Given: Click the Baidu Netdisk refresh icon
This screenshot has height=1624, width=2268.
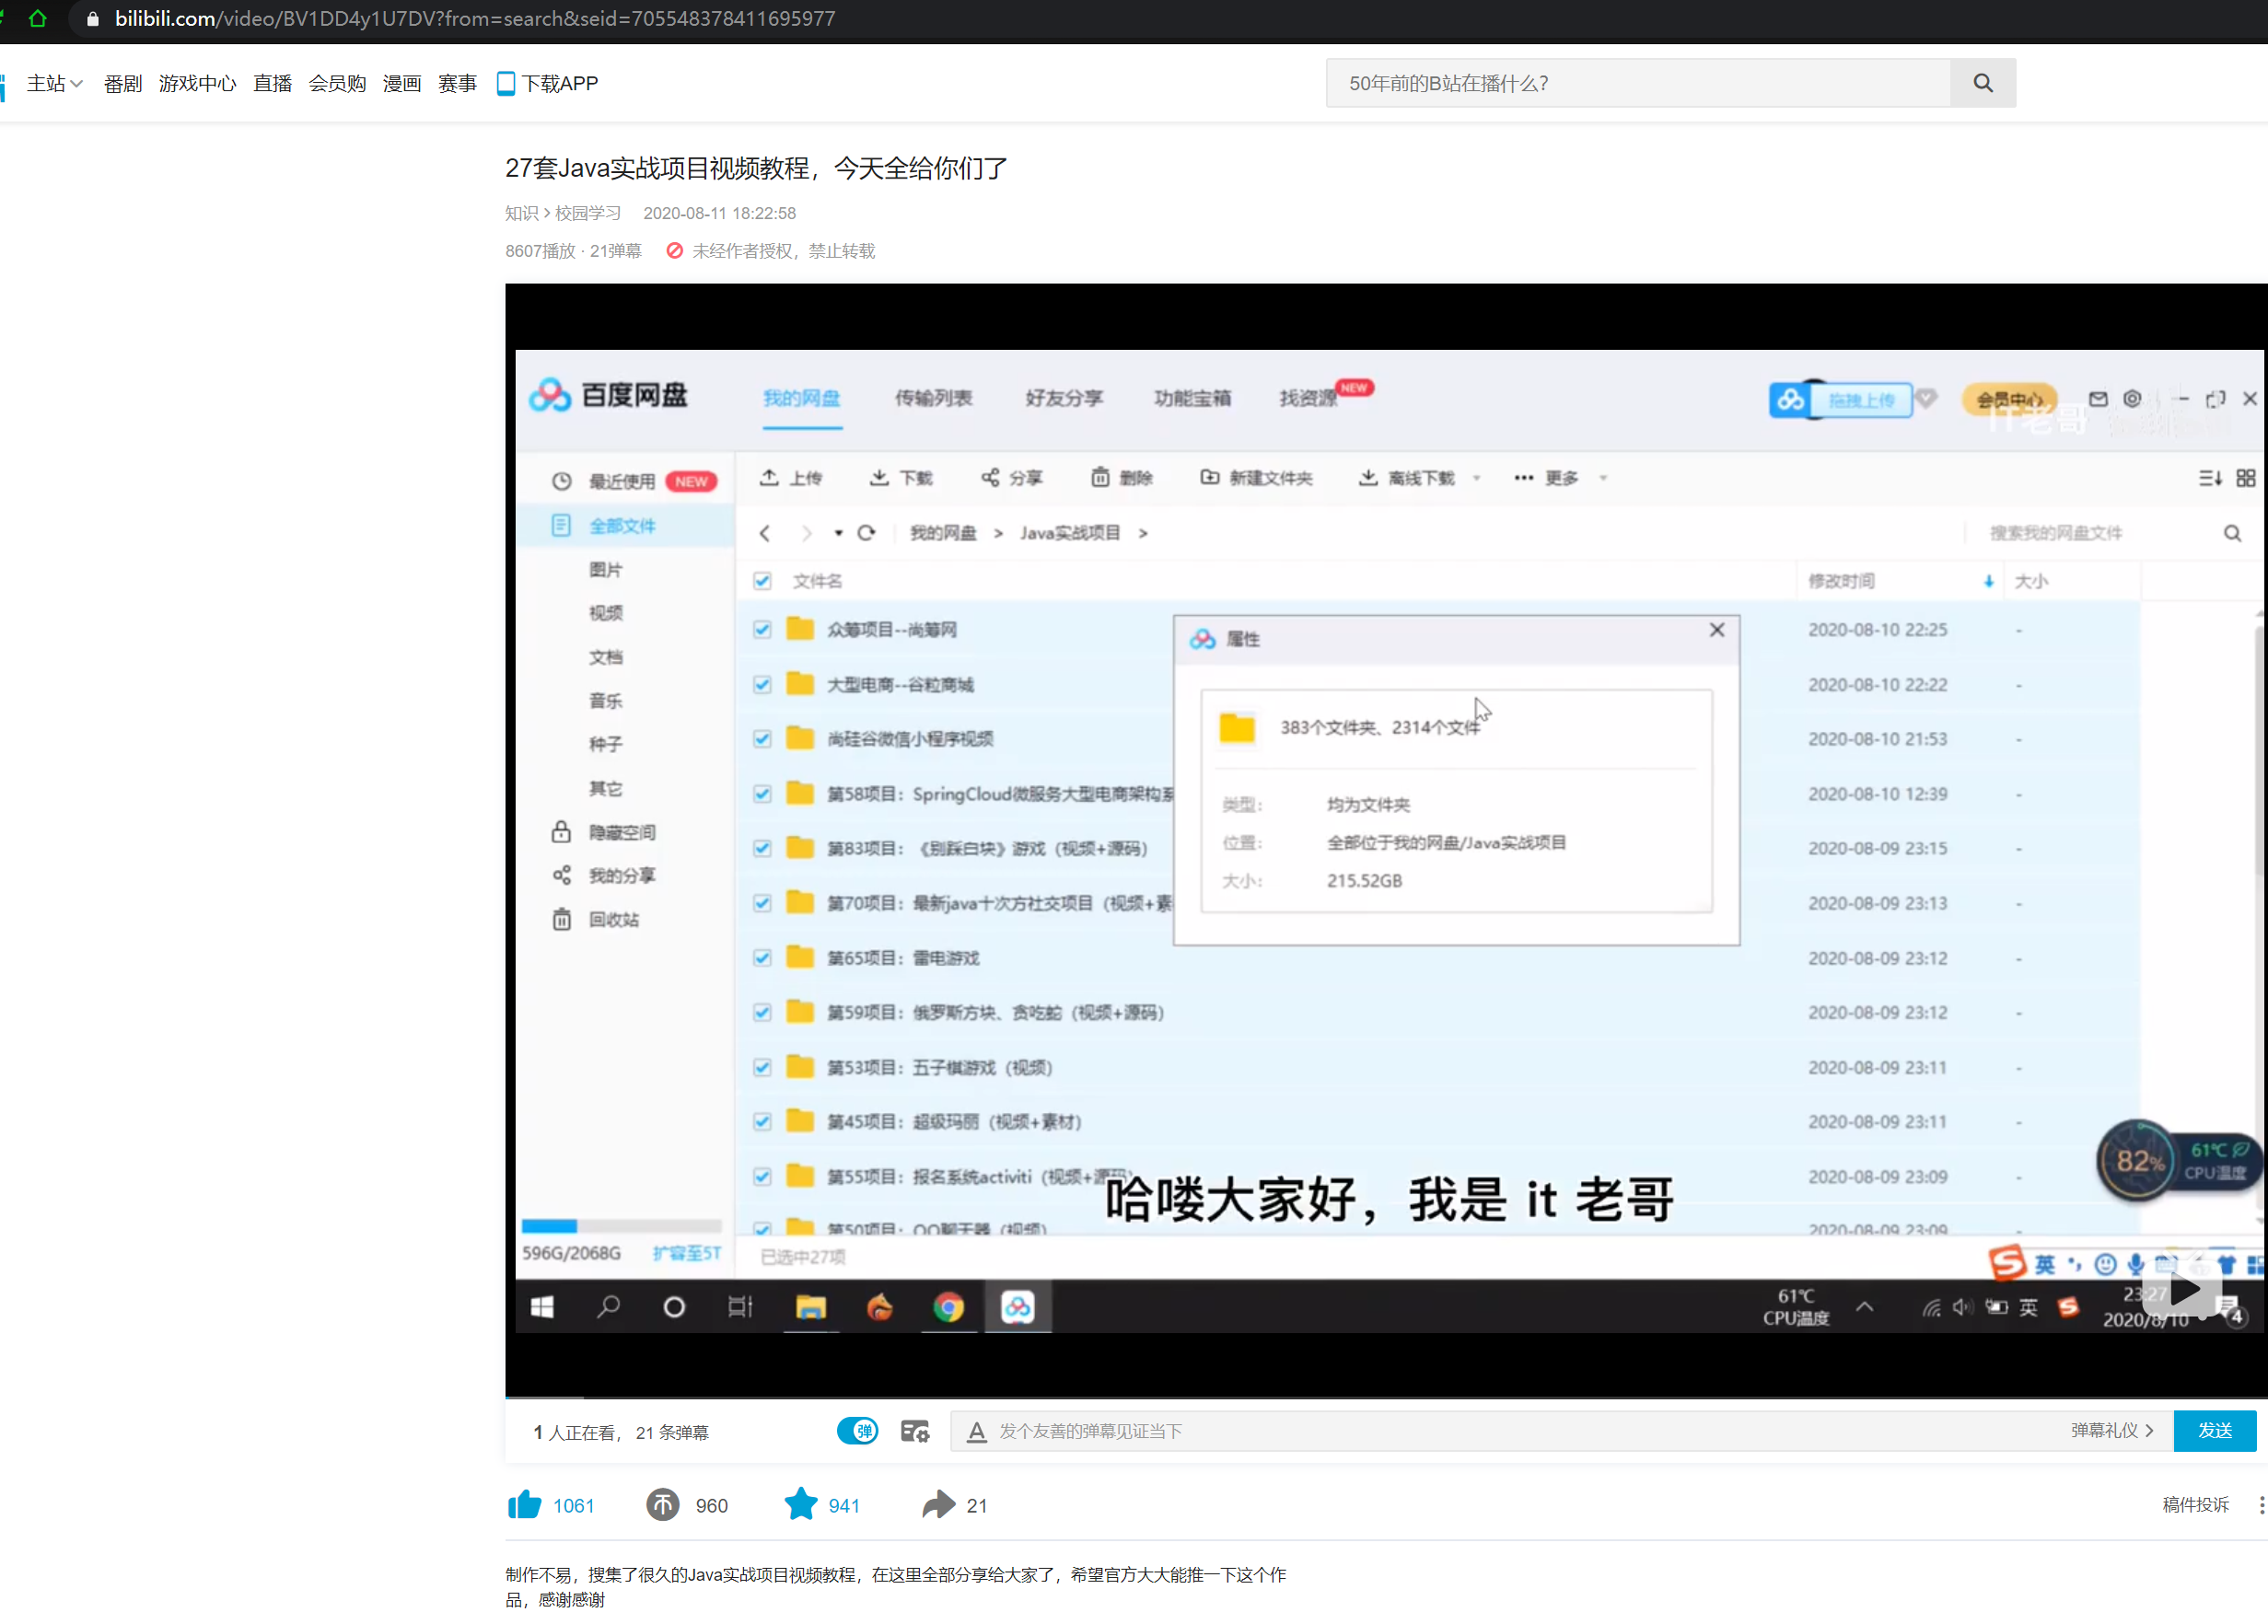Looking at the screenshot, I should click(866, 533).
